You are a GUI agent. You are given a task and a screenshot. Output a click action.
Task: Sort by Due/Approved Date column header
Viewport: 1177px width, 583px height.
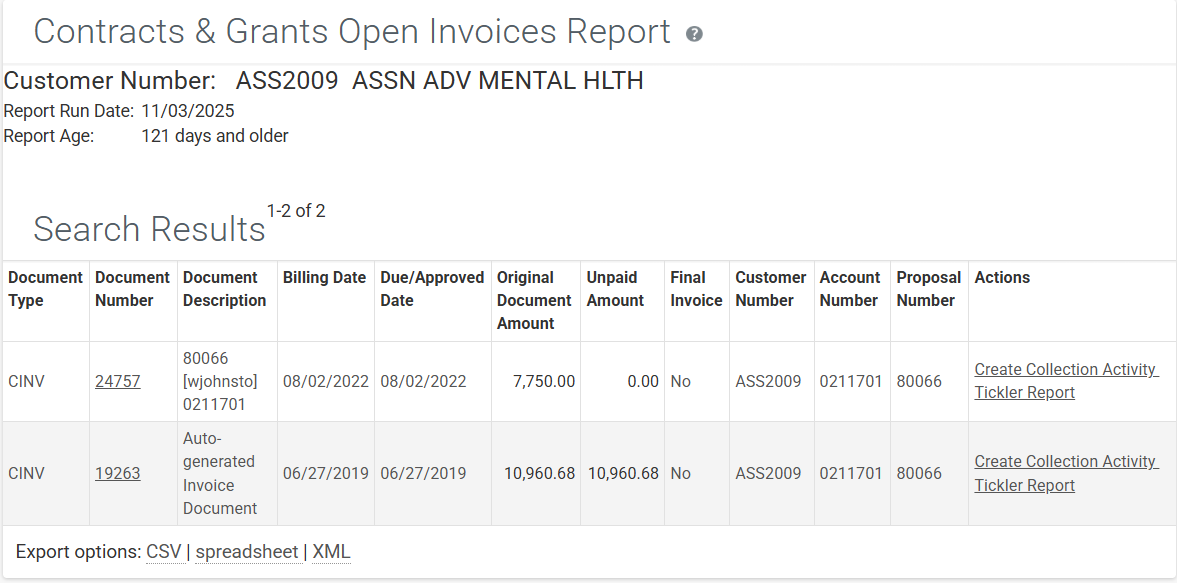click(432, 289)
